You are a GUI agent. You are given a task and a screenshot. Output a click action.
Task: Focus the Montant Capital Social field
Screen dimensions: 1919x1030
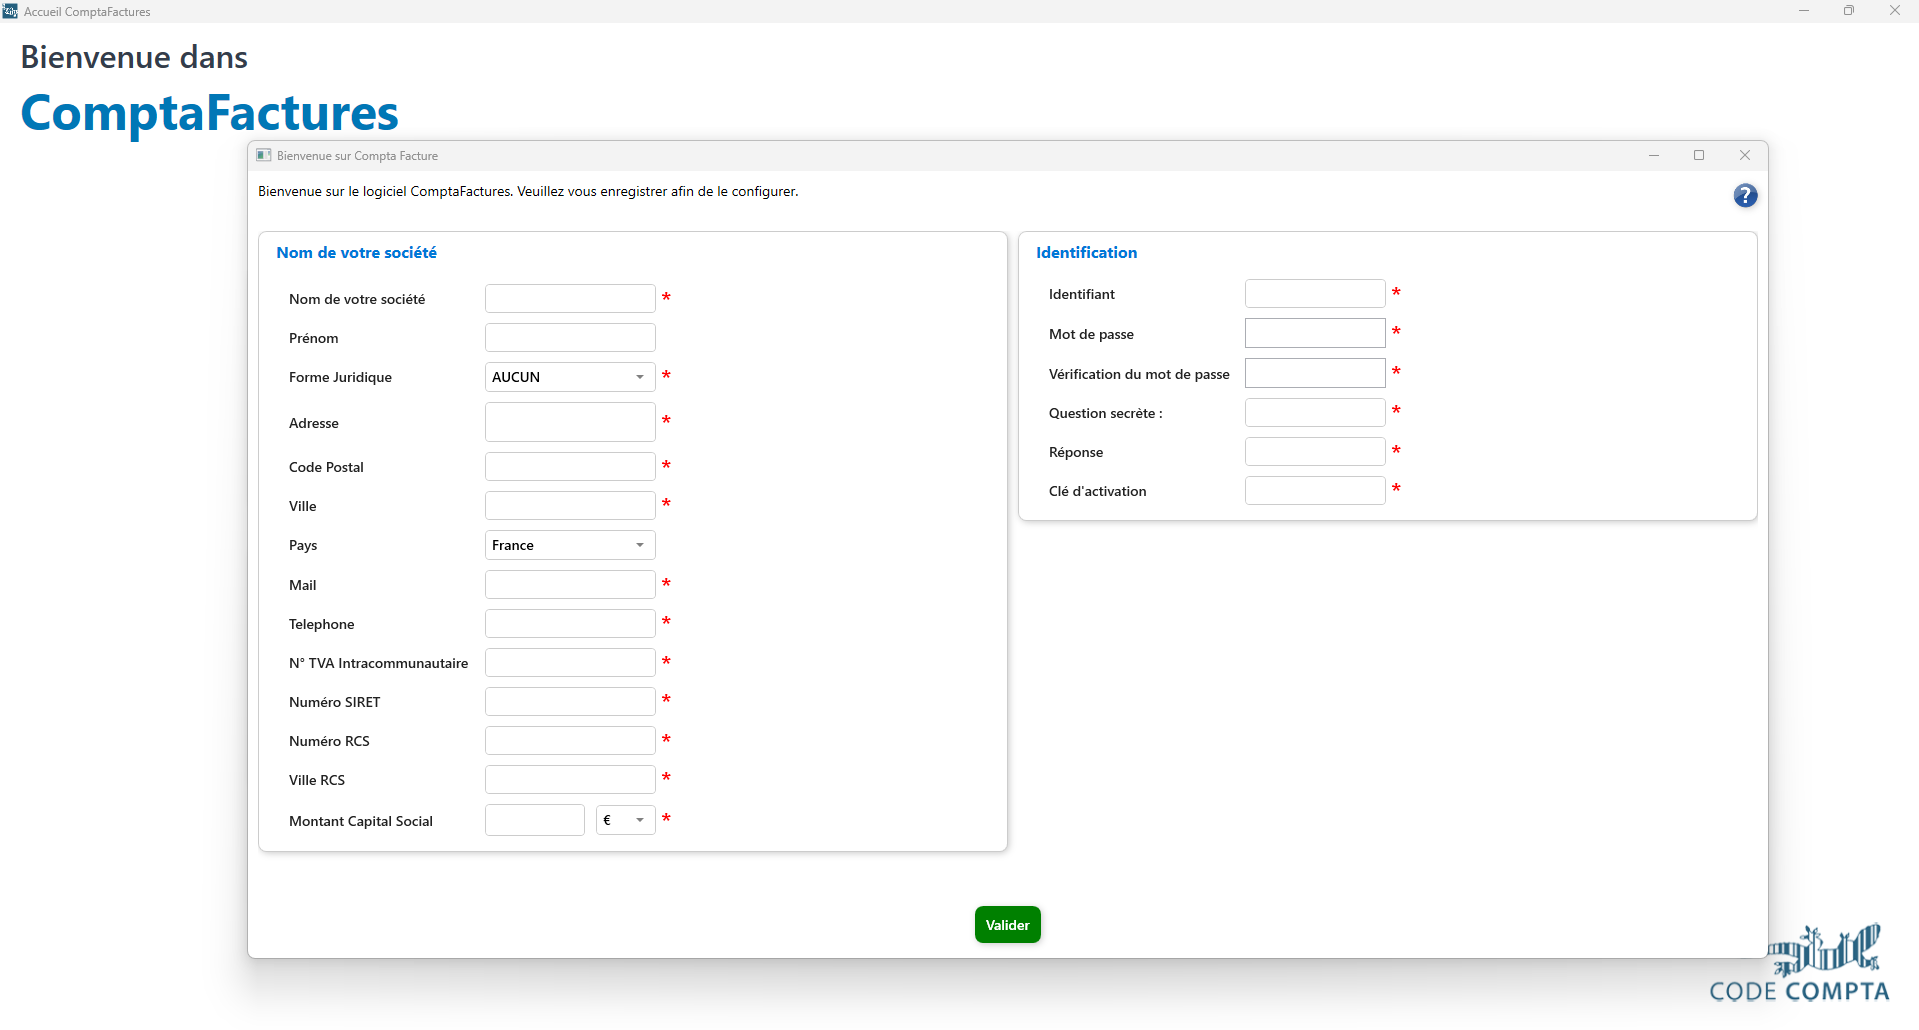tap(535, 820)
